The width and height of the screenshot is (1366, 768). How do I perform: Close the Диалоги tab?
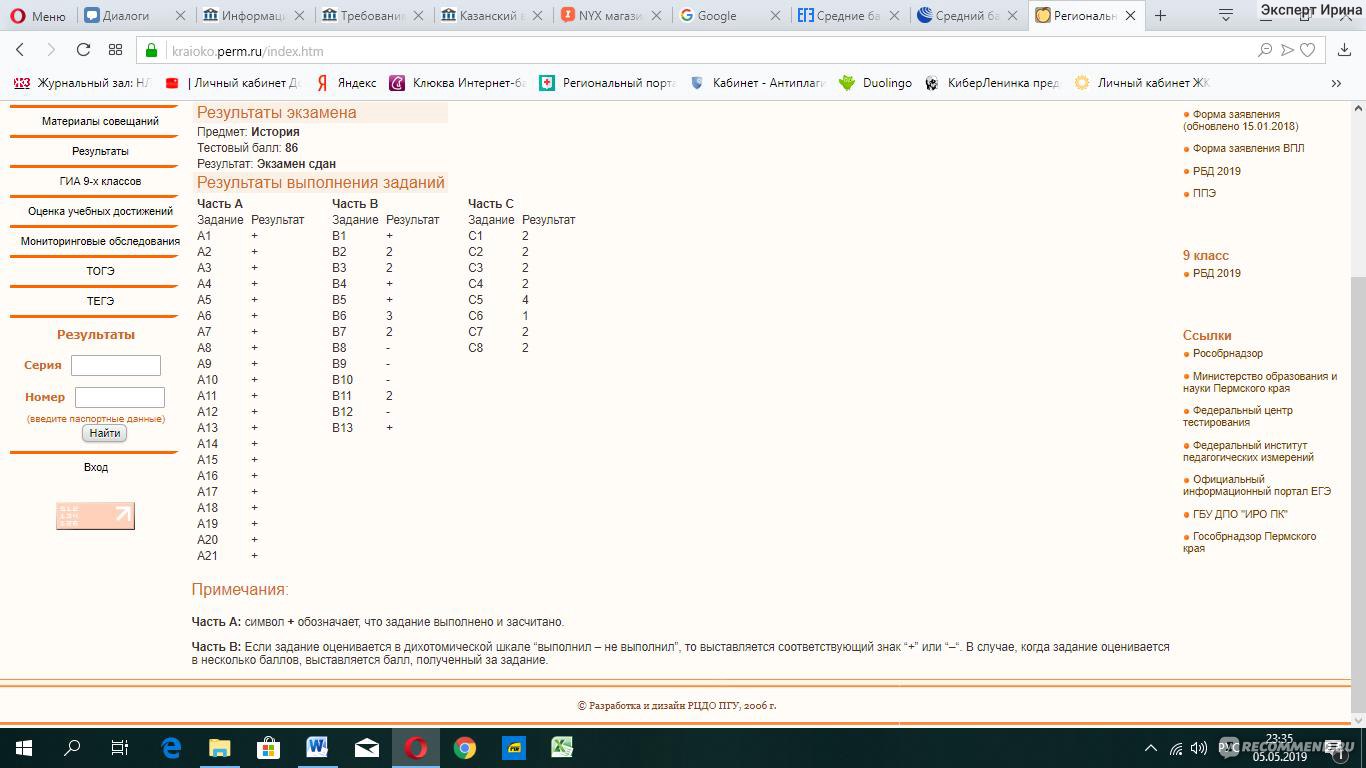tap(179, 16)
